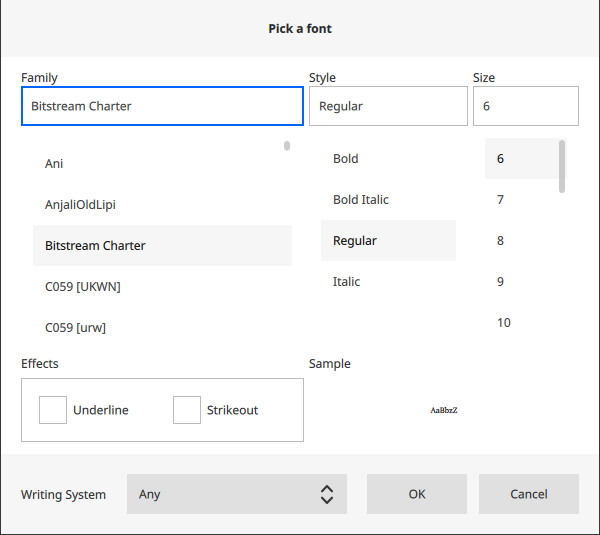Pick the C059 [urw] font
The image size is (600, 535).
tap(75, 327)
